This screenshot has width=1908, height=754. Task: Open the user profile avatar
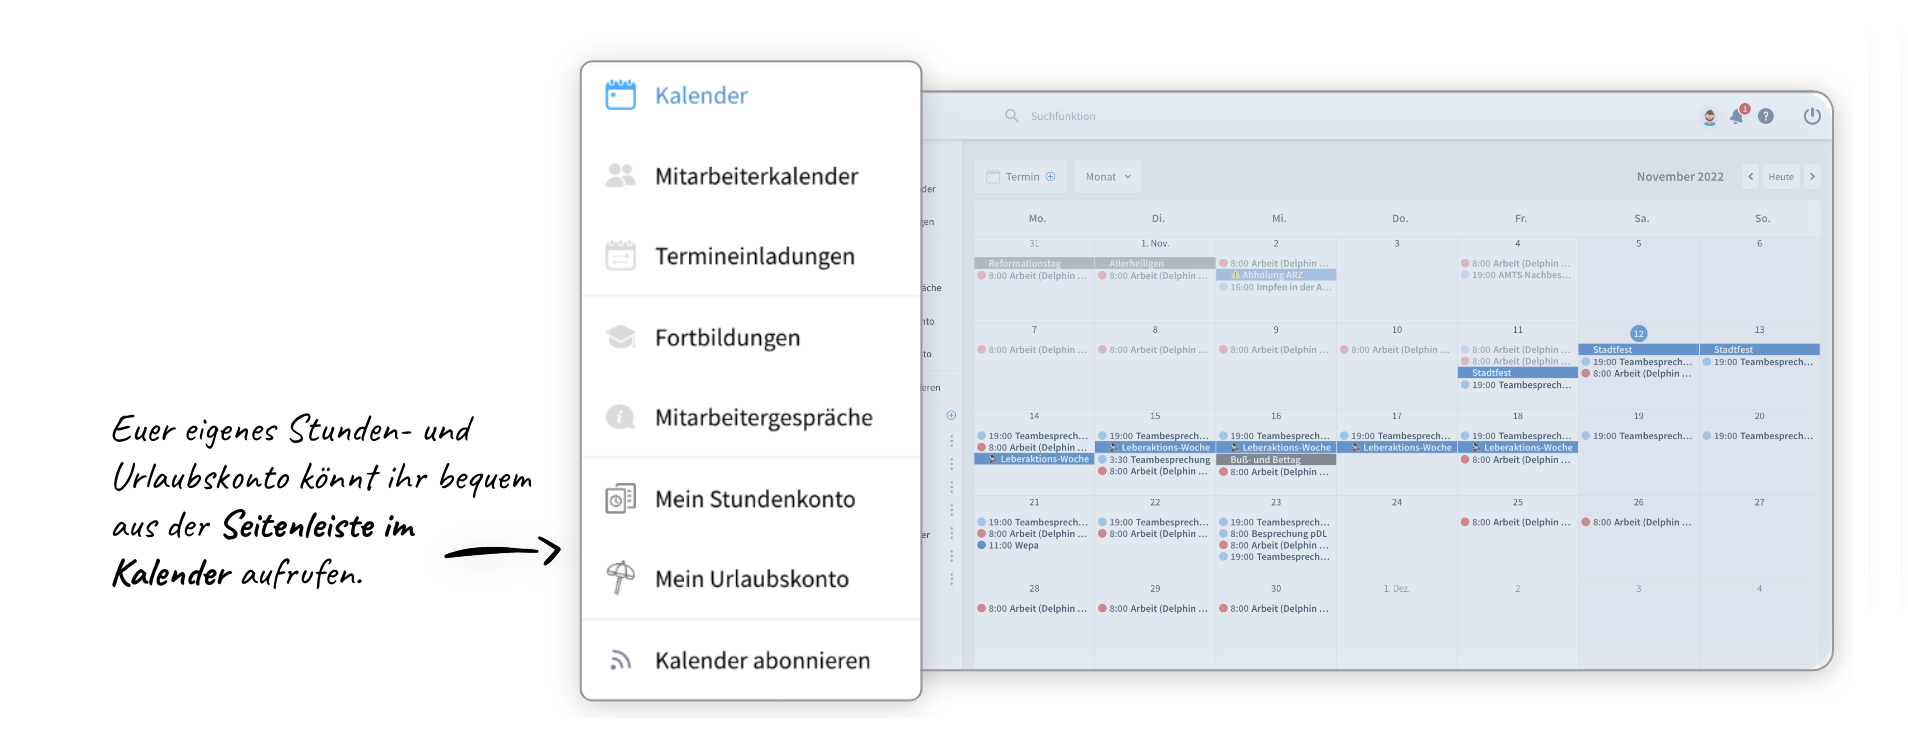point(1709,117)
